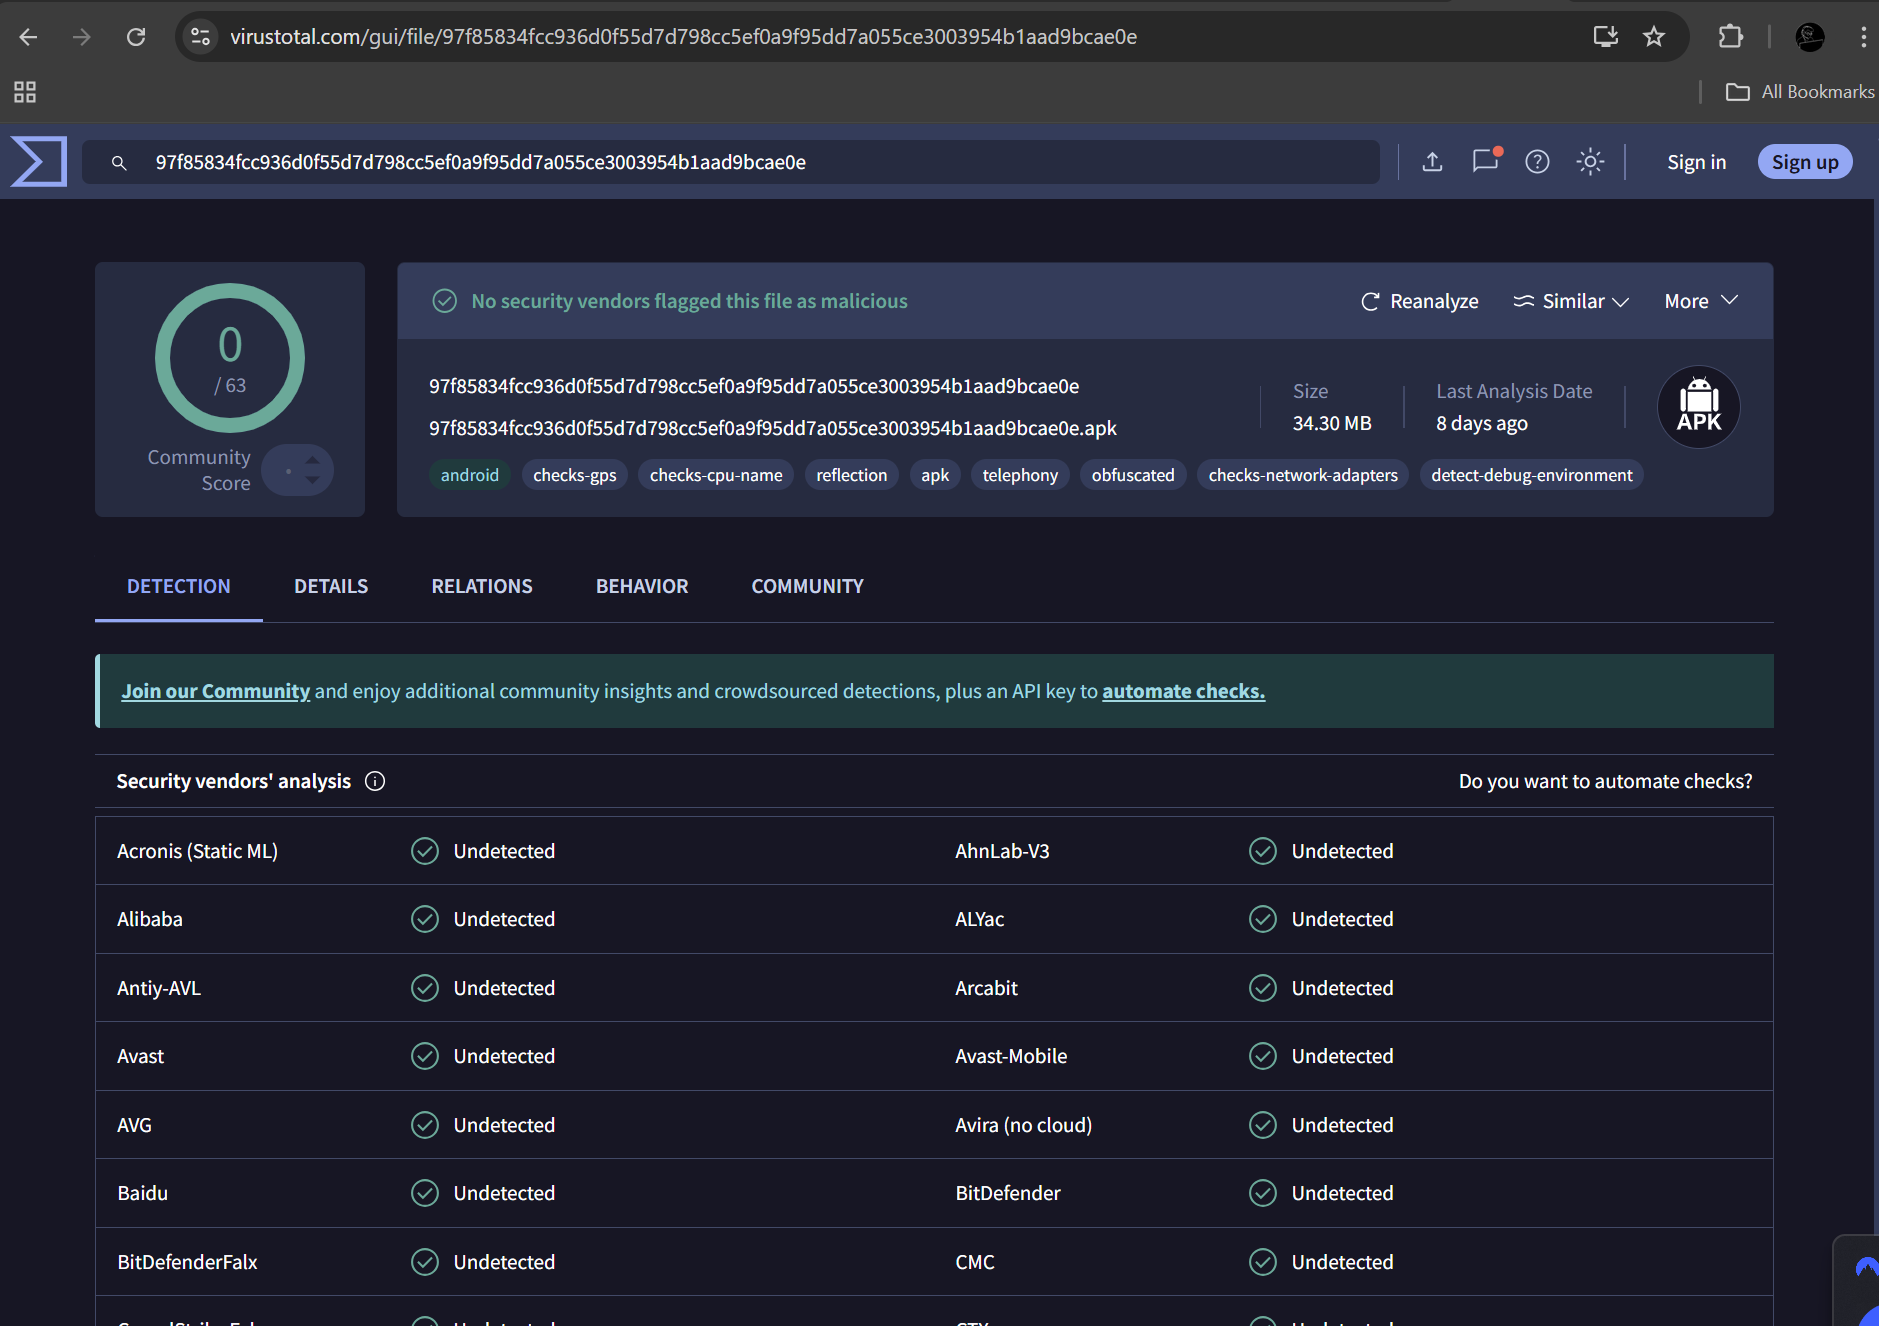Open the apps grid icon in the bookmarks bar
The image size is (1879, 1326).
tap(25, 92)
